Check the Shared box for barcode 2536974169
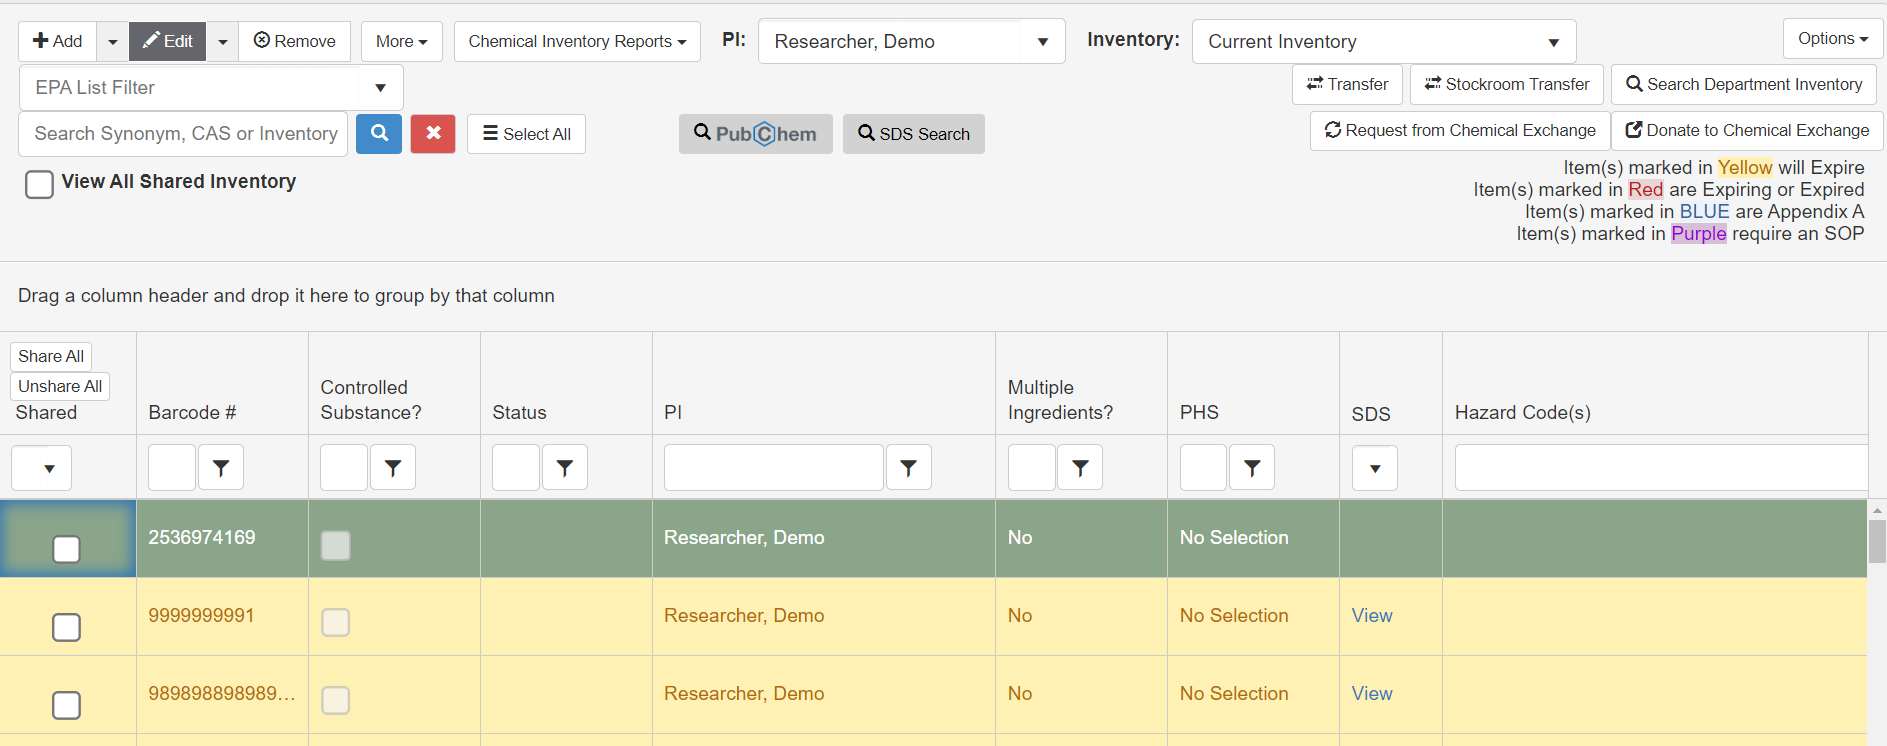Image resolution: width=1887 pixels, height=746 pixels. [66, 549]
